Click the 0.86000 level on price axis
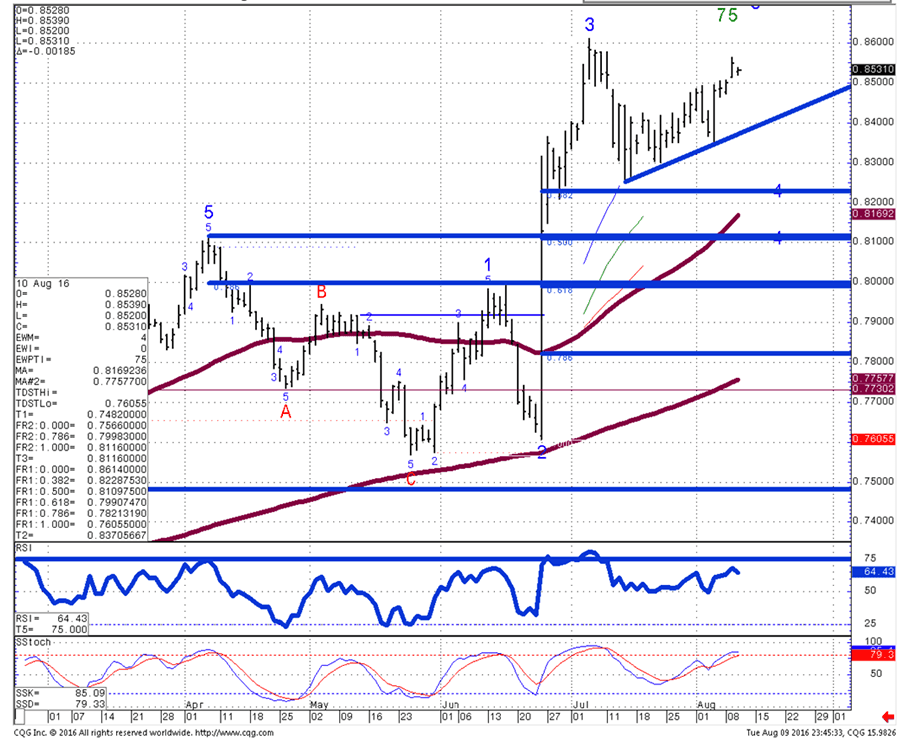 point(872,42)
